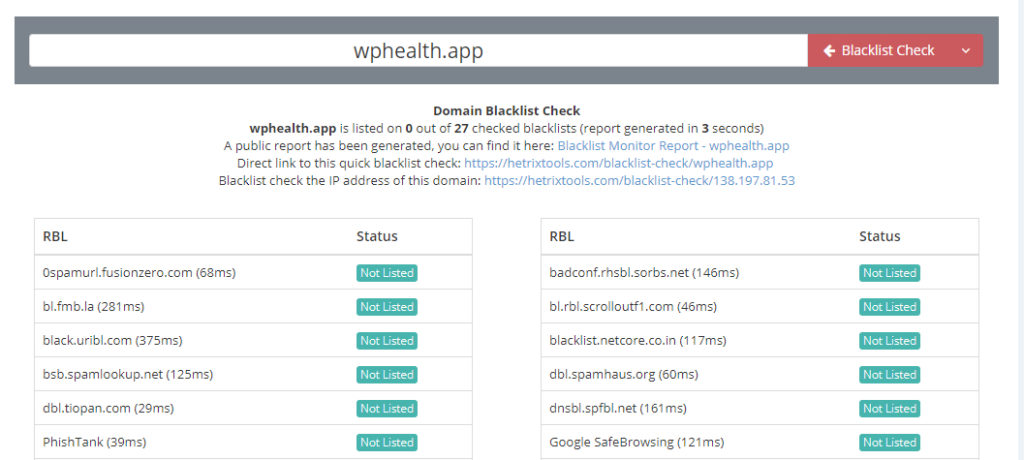Select the bsb.spamlookup.net row entry
The image size is (1024, 460).
(253, 374)
